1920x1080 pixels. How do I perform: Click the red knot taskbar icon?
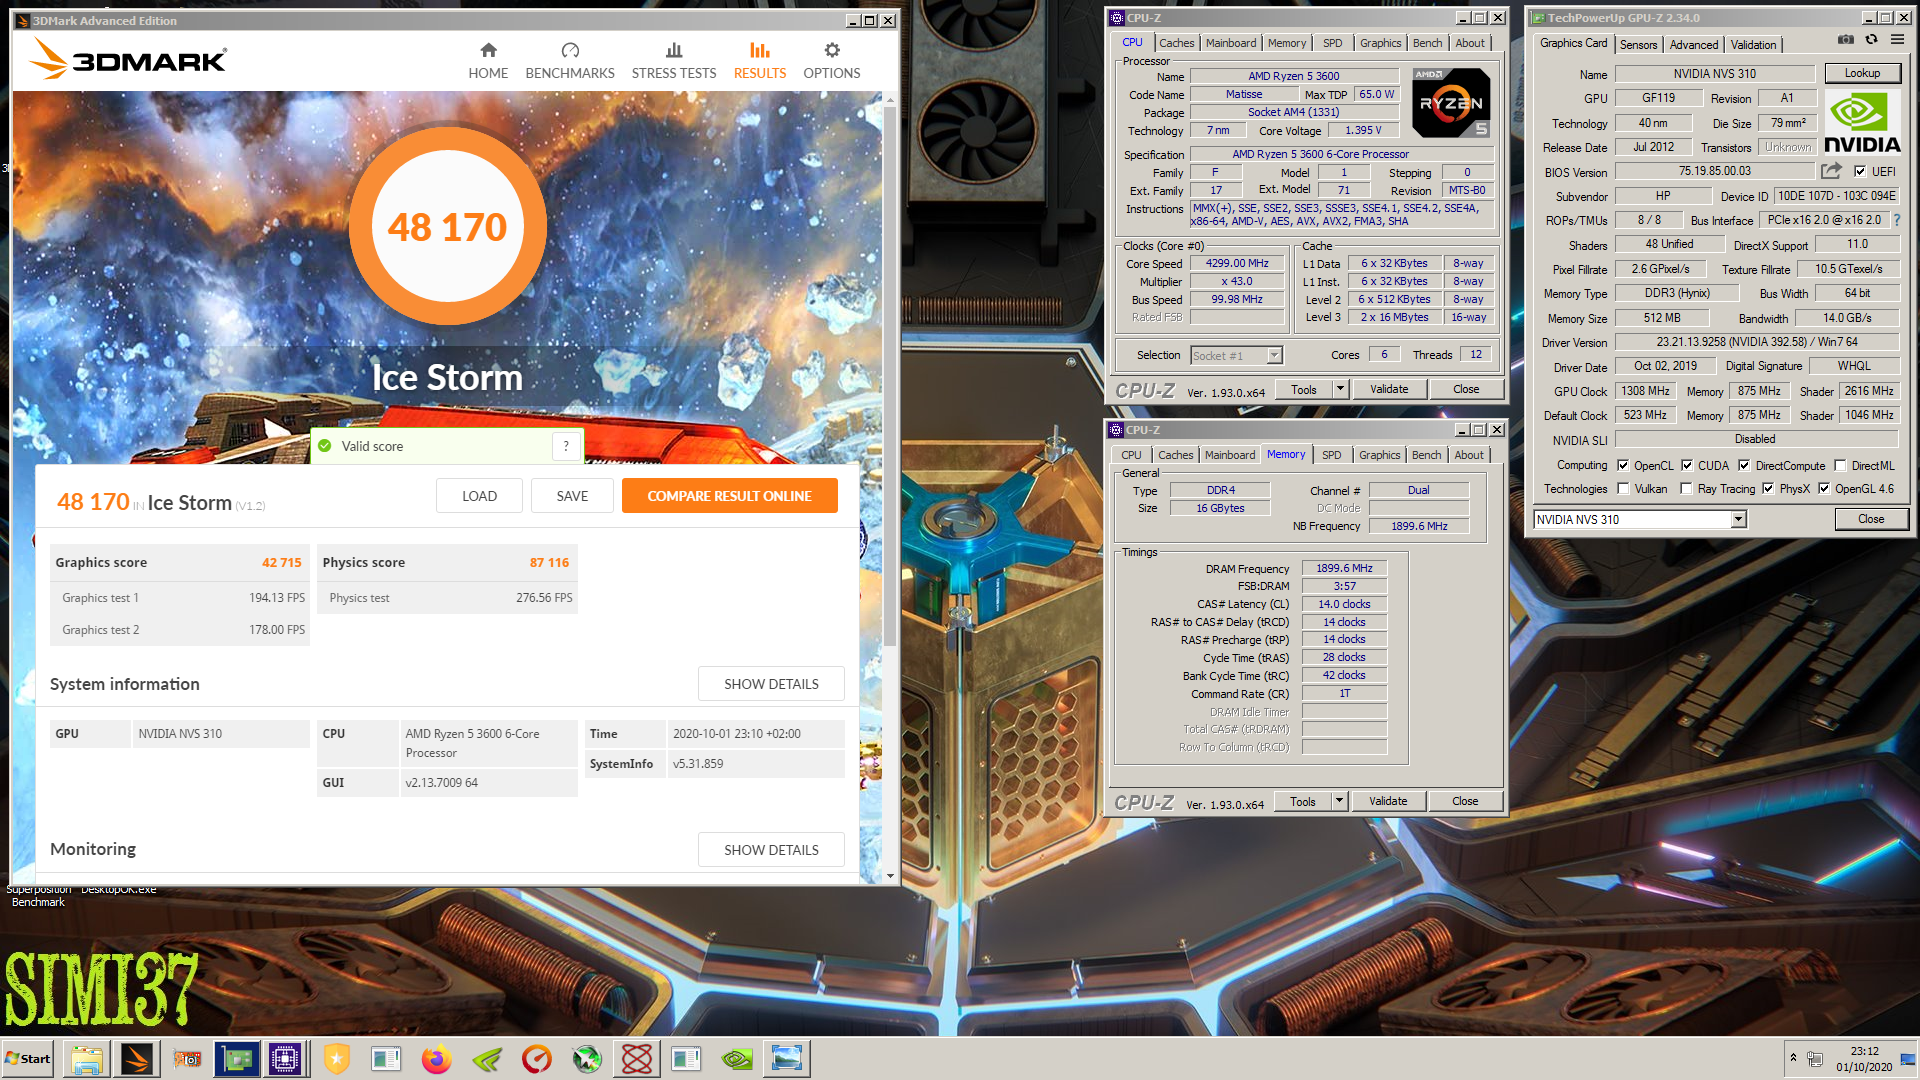tap(637, 1059)
